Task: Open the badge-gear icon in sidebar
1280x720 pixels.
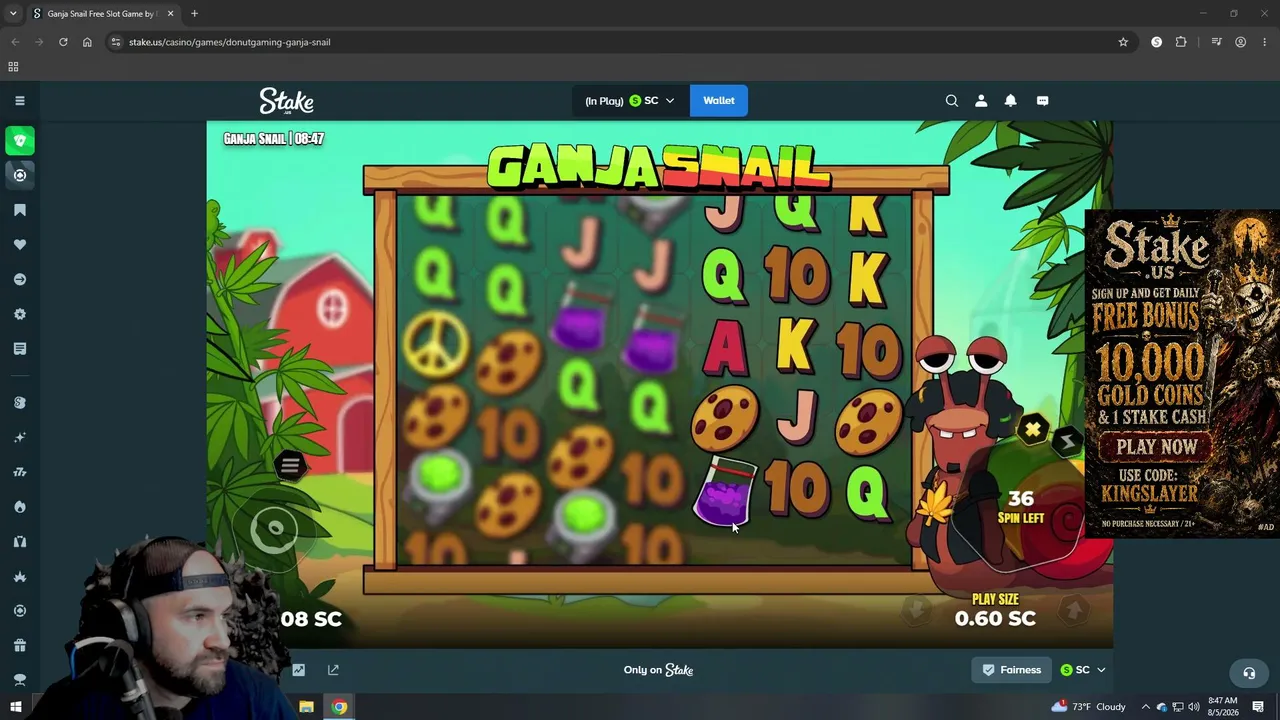Action: pos(20,314)
